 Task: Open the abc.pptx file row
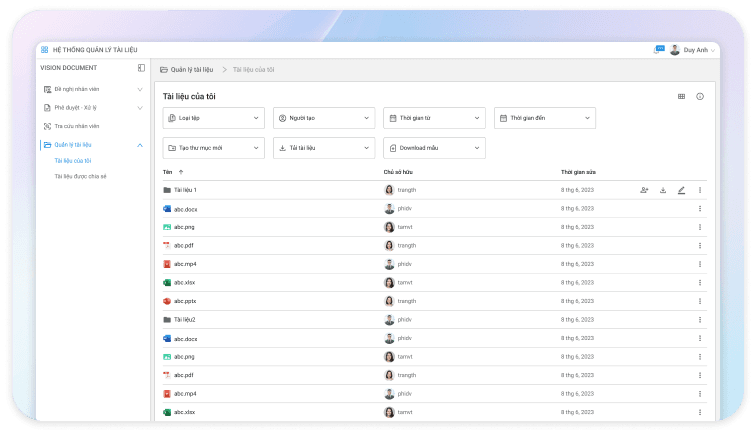click(x=185, y=301)
